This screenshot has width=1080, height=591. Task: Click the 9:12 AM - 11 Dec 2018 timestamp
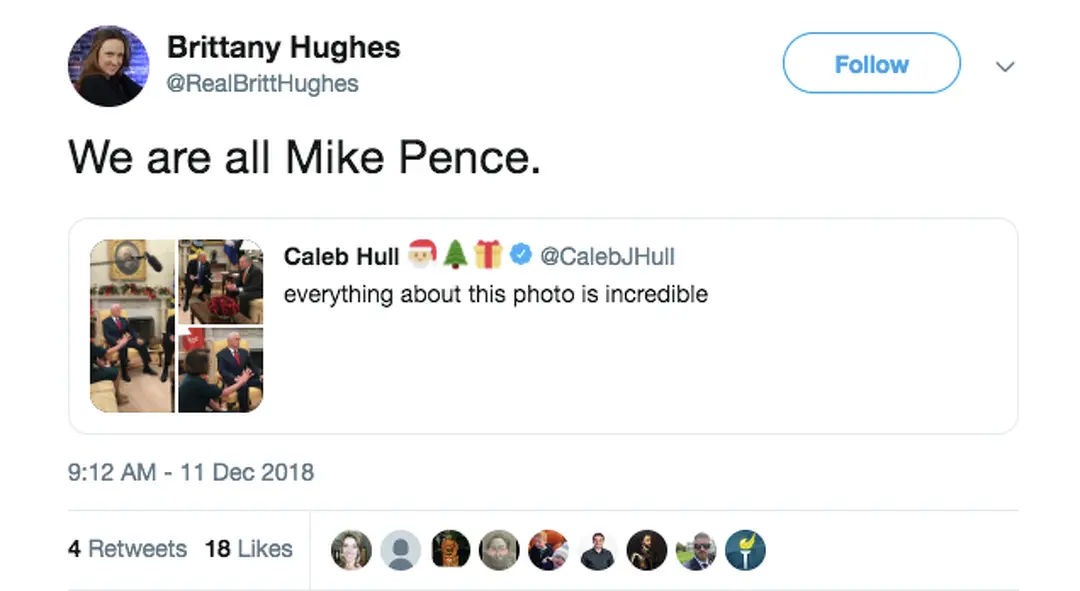coord(191,472)
